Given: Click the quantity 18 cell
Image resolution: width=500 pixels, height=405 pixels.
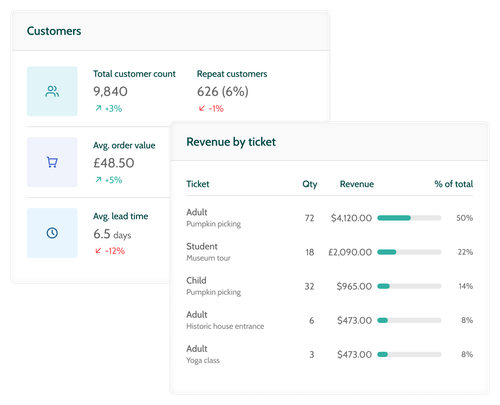Looking at the screenshot, I should coord(310,252).
